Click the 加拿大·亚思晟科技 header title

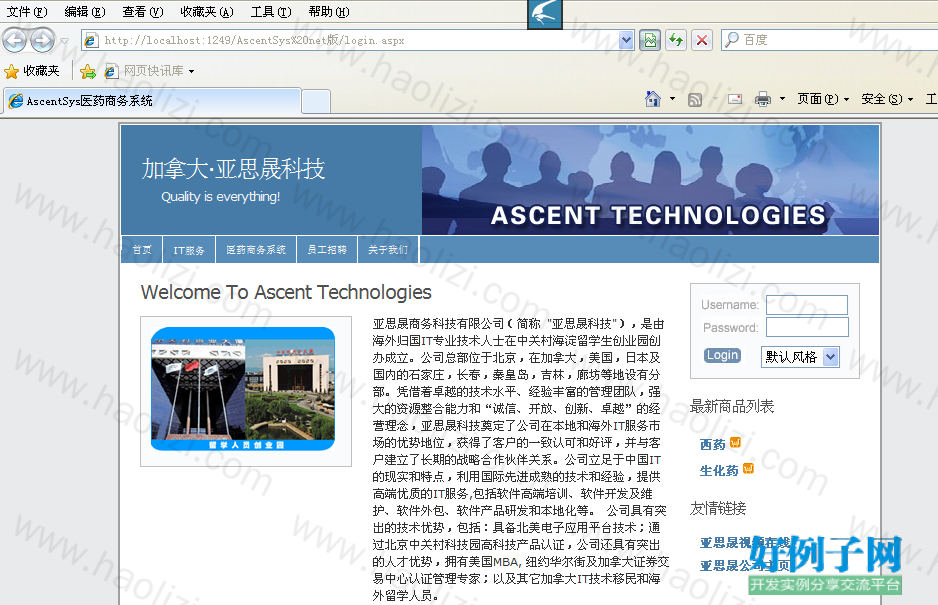pyautogui.click(x=233, y=169)
